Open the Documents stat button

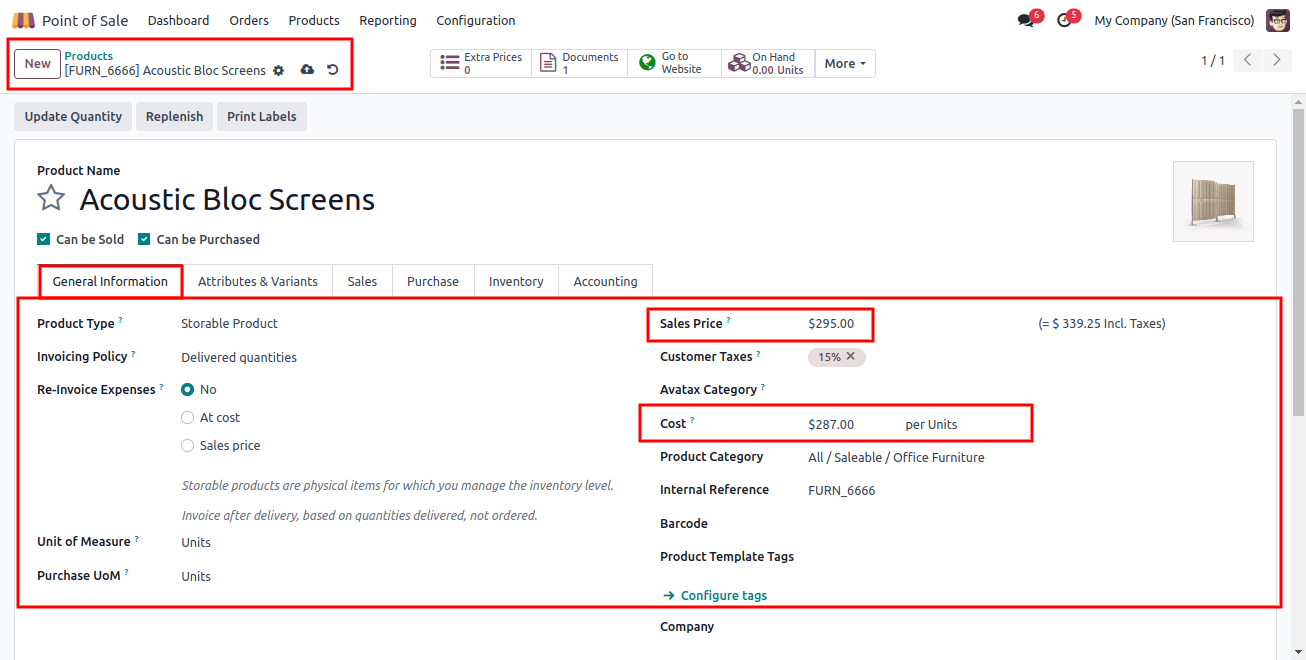point(580,63)
